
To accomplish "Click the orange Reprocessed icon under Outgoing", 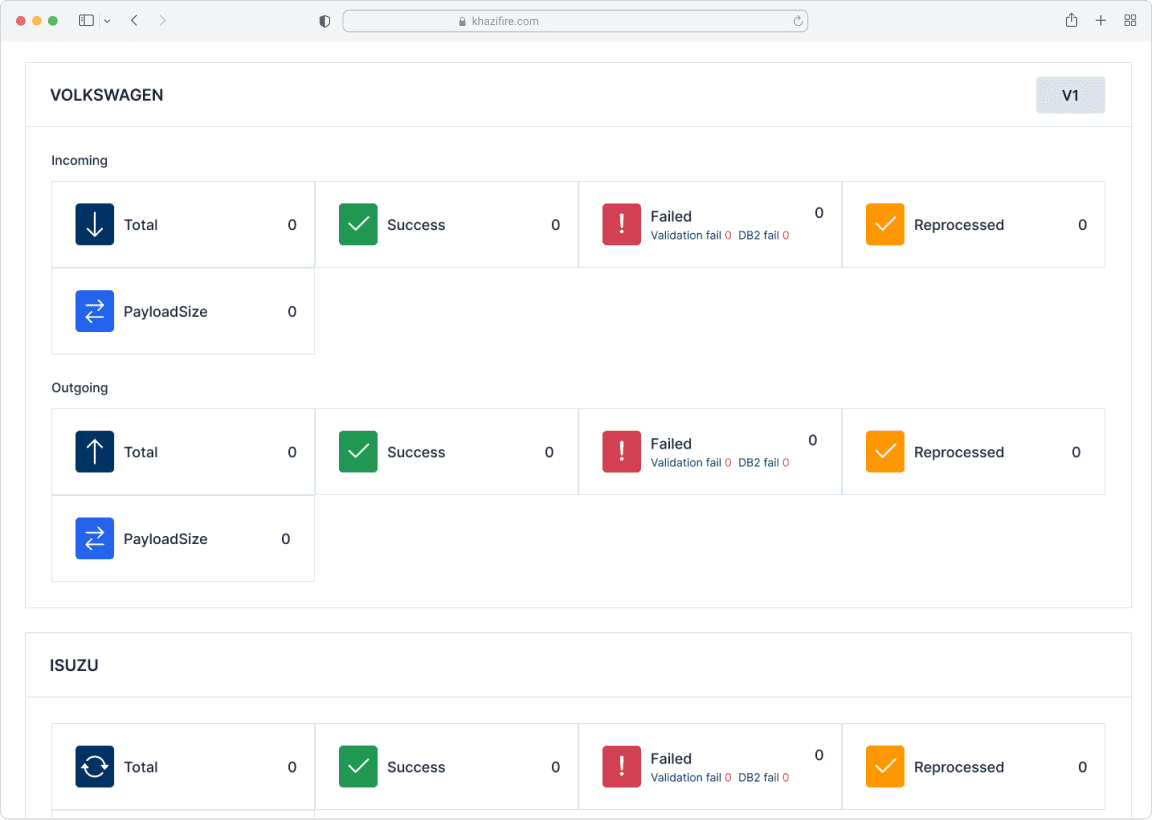I will 885,451.
